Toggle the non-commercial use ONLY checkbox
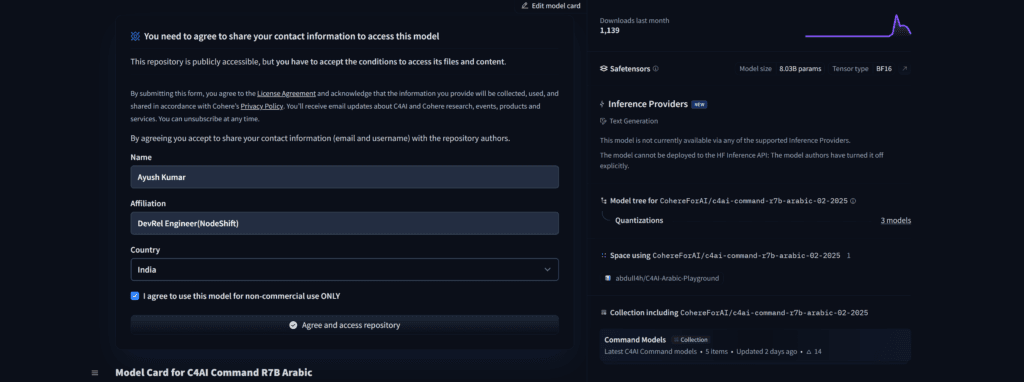The width and height of the screenshot is (1024, 382). (x=135, y=296)
